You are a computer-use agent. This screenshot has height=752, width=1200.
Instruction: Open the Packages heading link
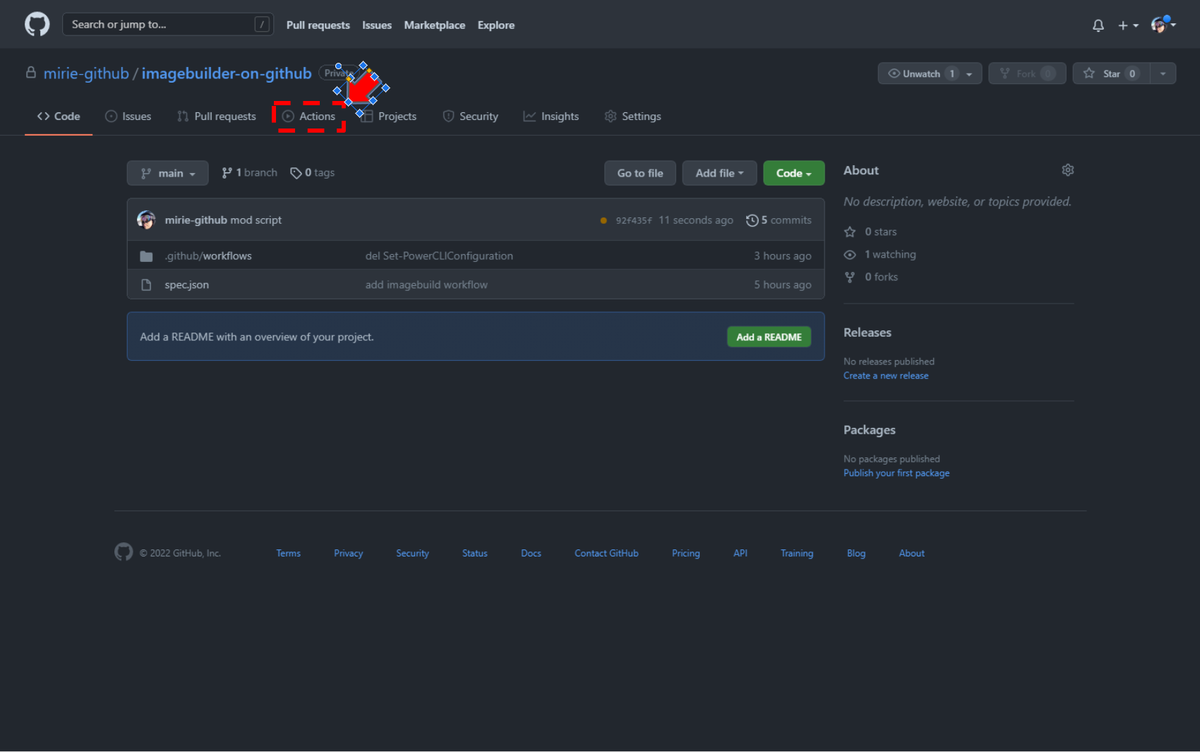pos(869,430)
